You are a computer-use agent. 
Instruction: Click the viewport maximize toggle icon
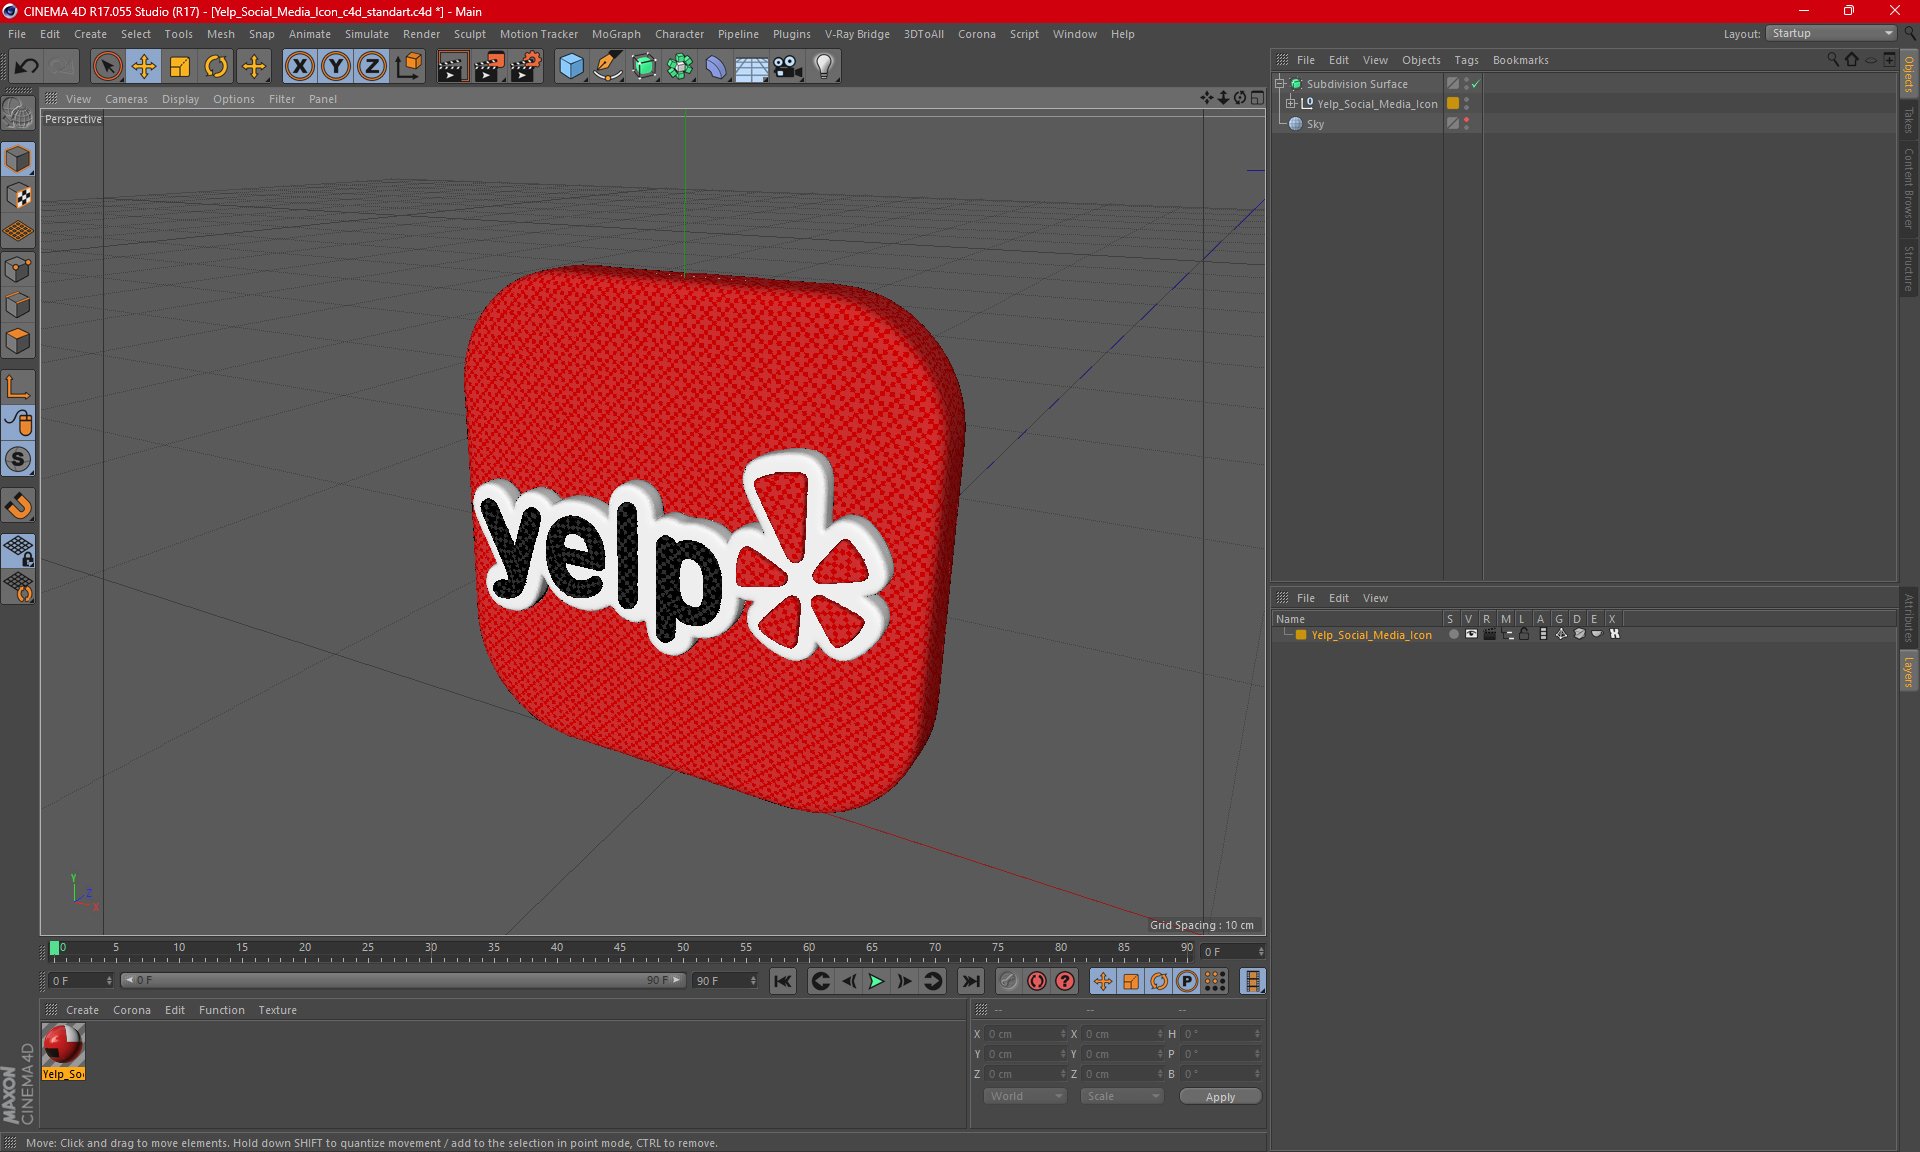pyautogui.click(x=1257, y=98)
